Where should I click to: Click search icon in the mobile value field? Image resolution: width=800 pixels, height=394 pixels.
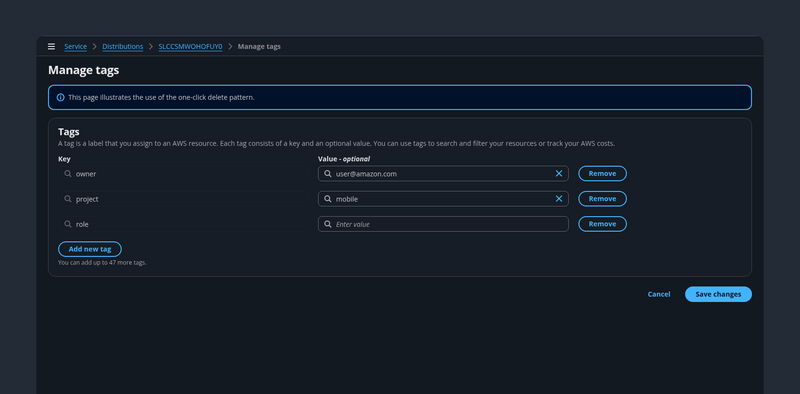point(328,199)
